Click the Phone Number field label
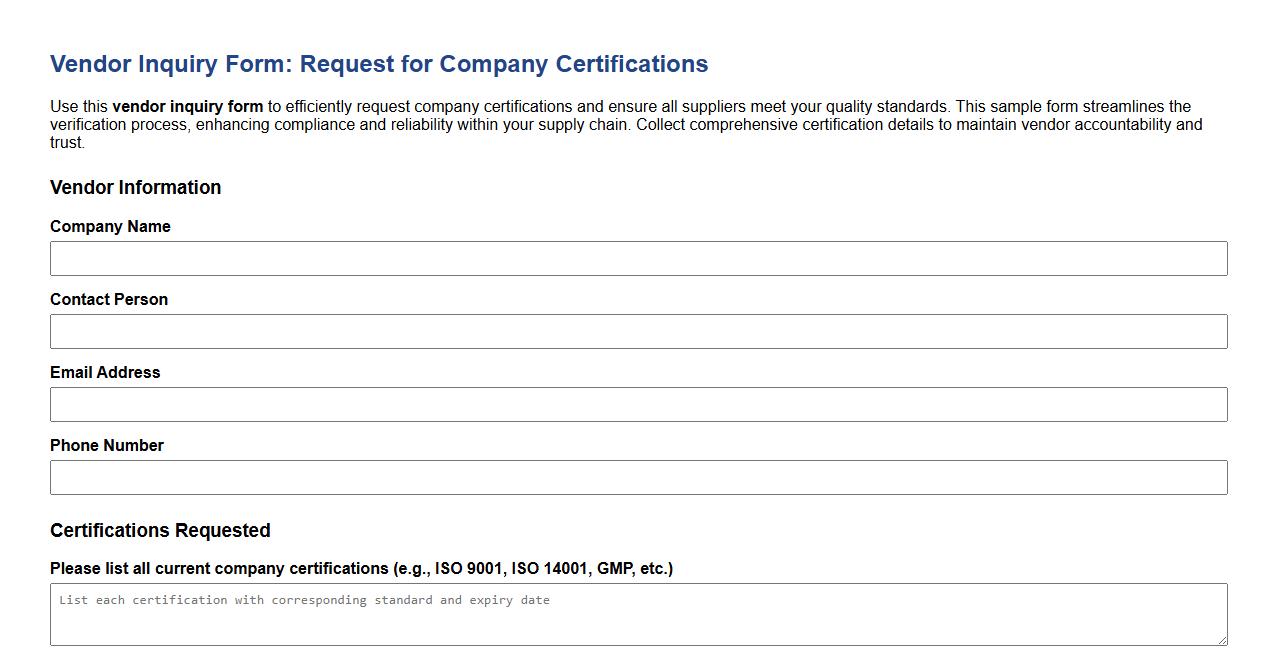The height and width of the screenshot is (650, 1278). (106, 445)
